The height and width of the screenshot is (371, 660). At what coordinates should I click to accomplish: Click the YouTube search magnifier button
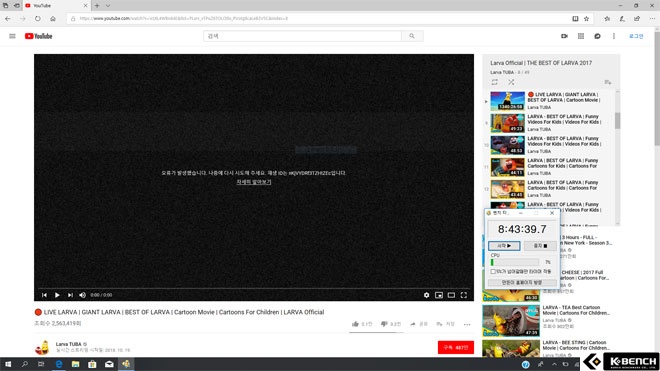point(412,36)
